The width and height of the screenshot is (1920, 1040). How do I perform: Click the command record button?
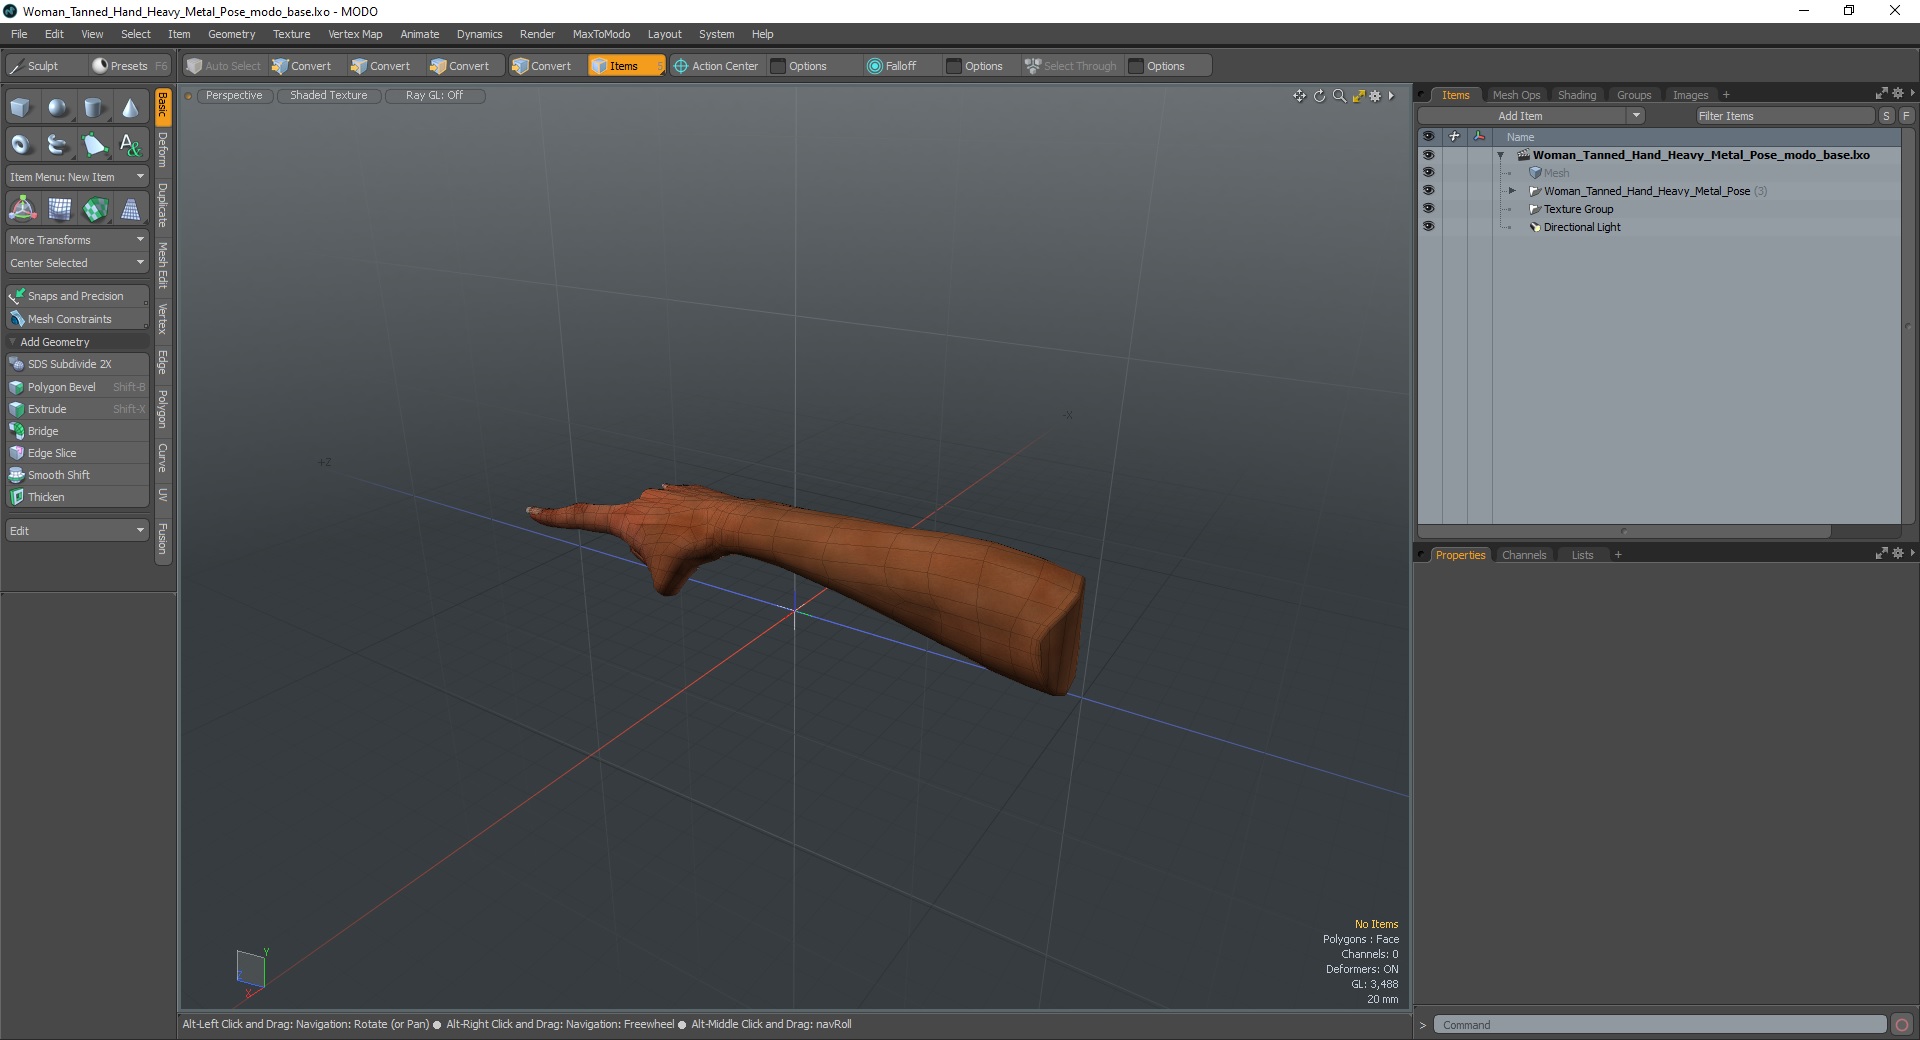coord(1902,1024)
